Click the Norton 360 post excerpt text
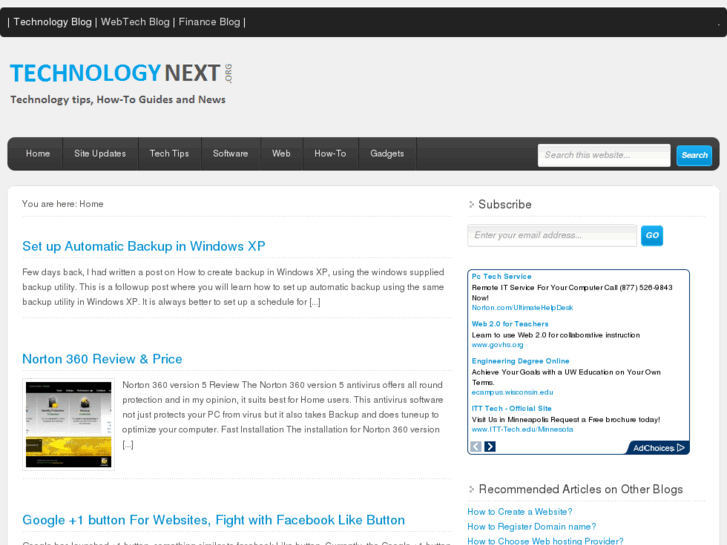 click(x=282, y=415)
